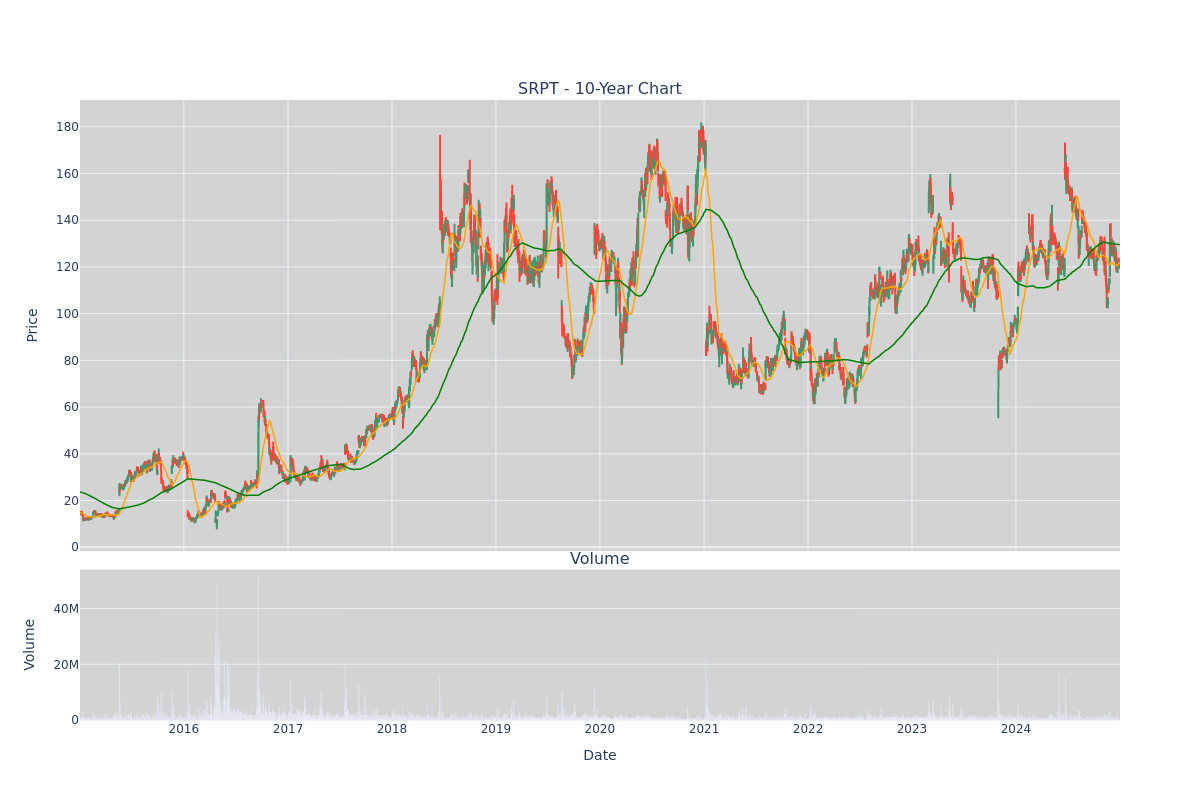1200x800 pixels.
Task: Click the "160" price tick label
Action: pyautogui.click(x=67, y=174)
